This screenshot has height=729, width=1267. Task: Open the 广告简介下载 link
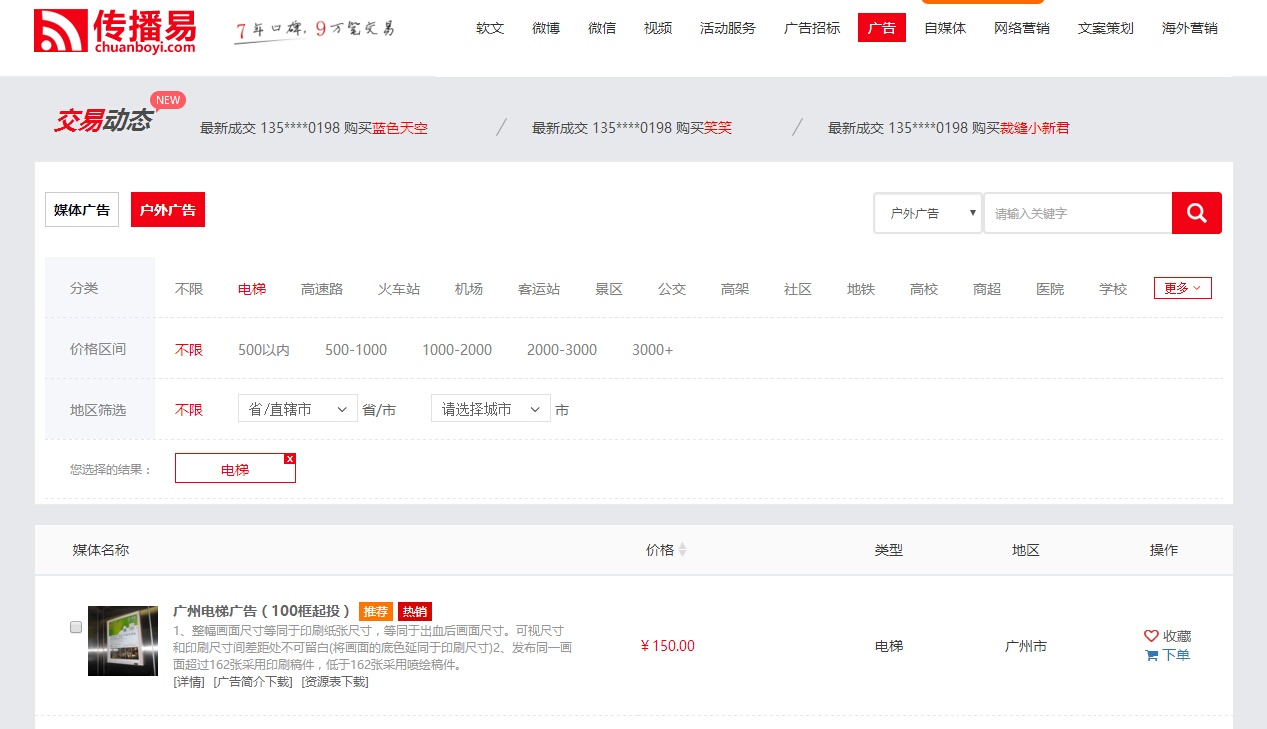pos(253,682)
